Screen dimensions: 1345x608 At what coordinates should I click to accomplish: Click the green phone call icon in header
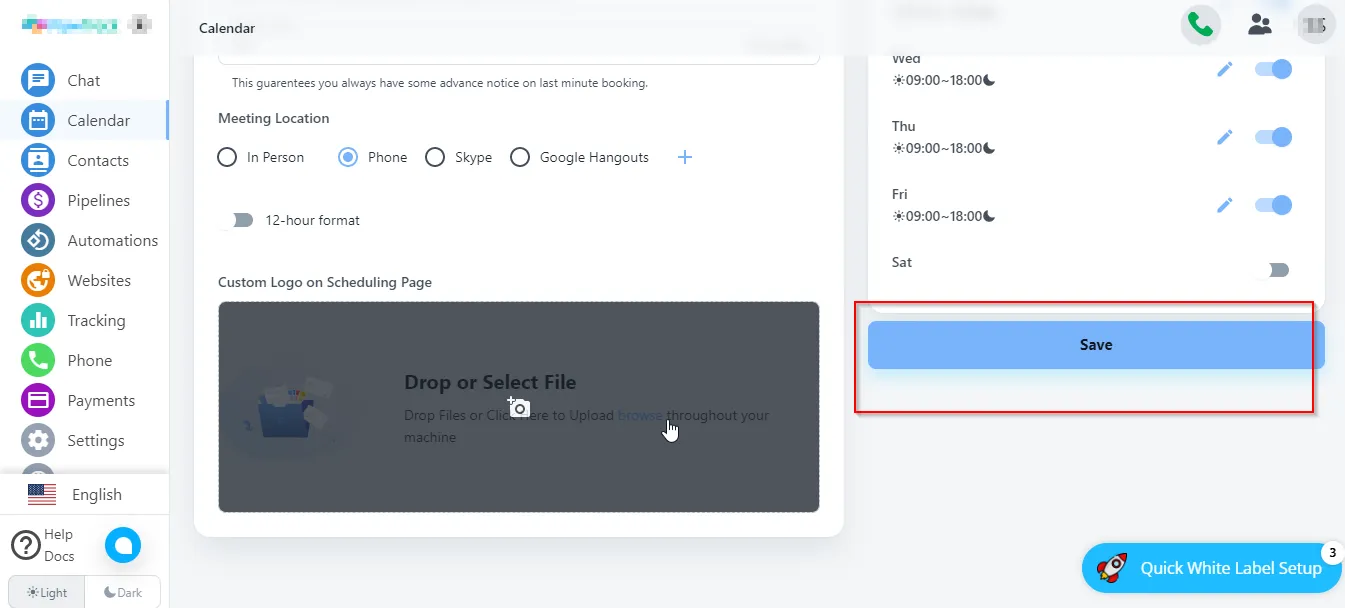1200,25
